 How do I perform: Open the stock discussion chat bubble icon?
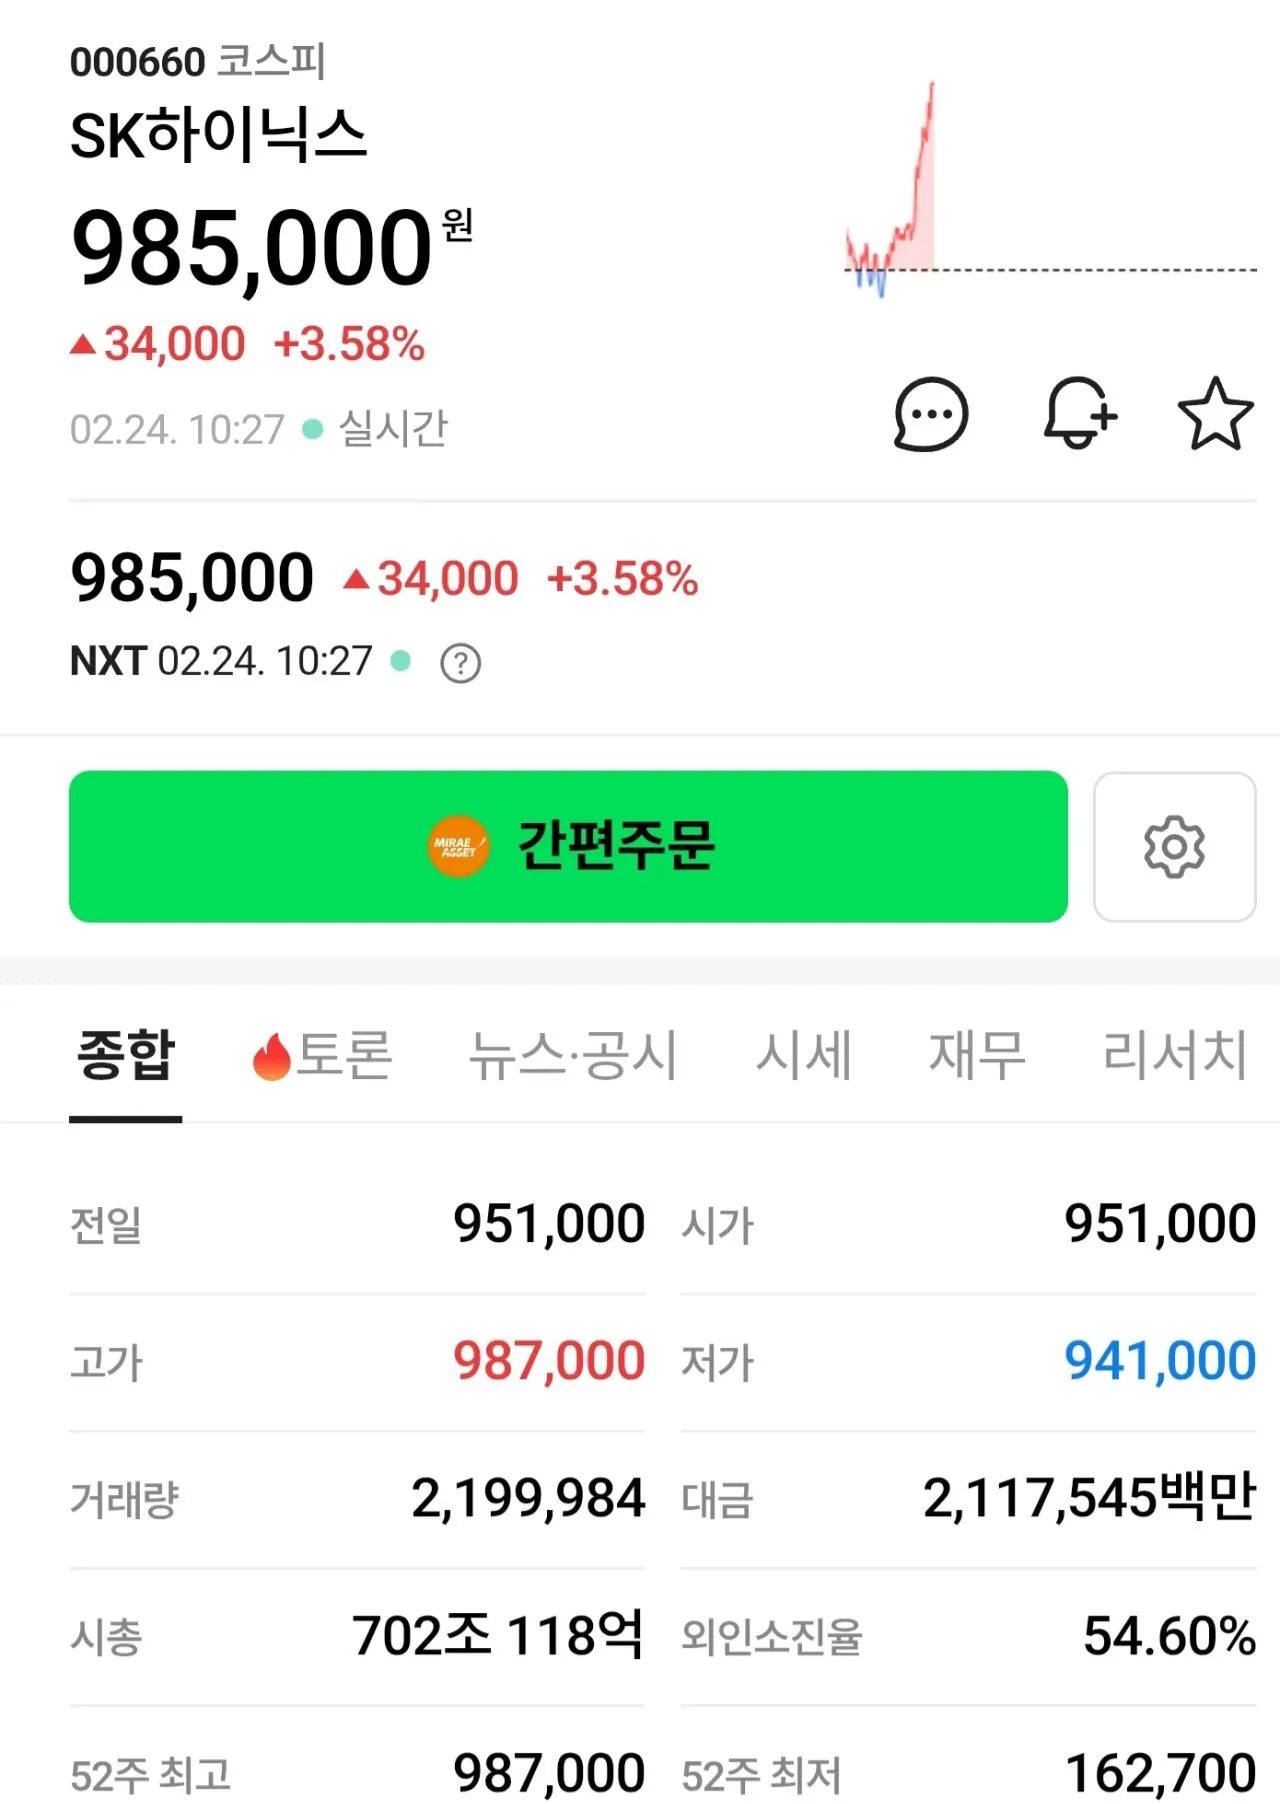point(931,414)
